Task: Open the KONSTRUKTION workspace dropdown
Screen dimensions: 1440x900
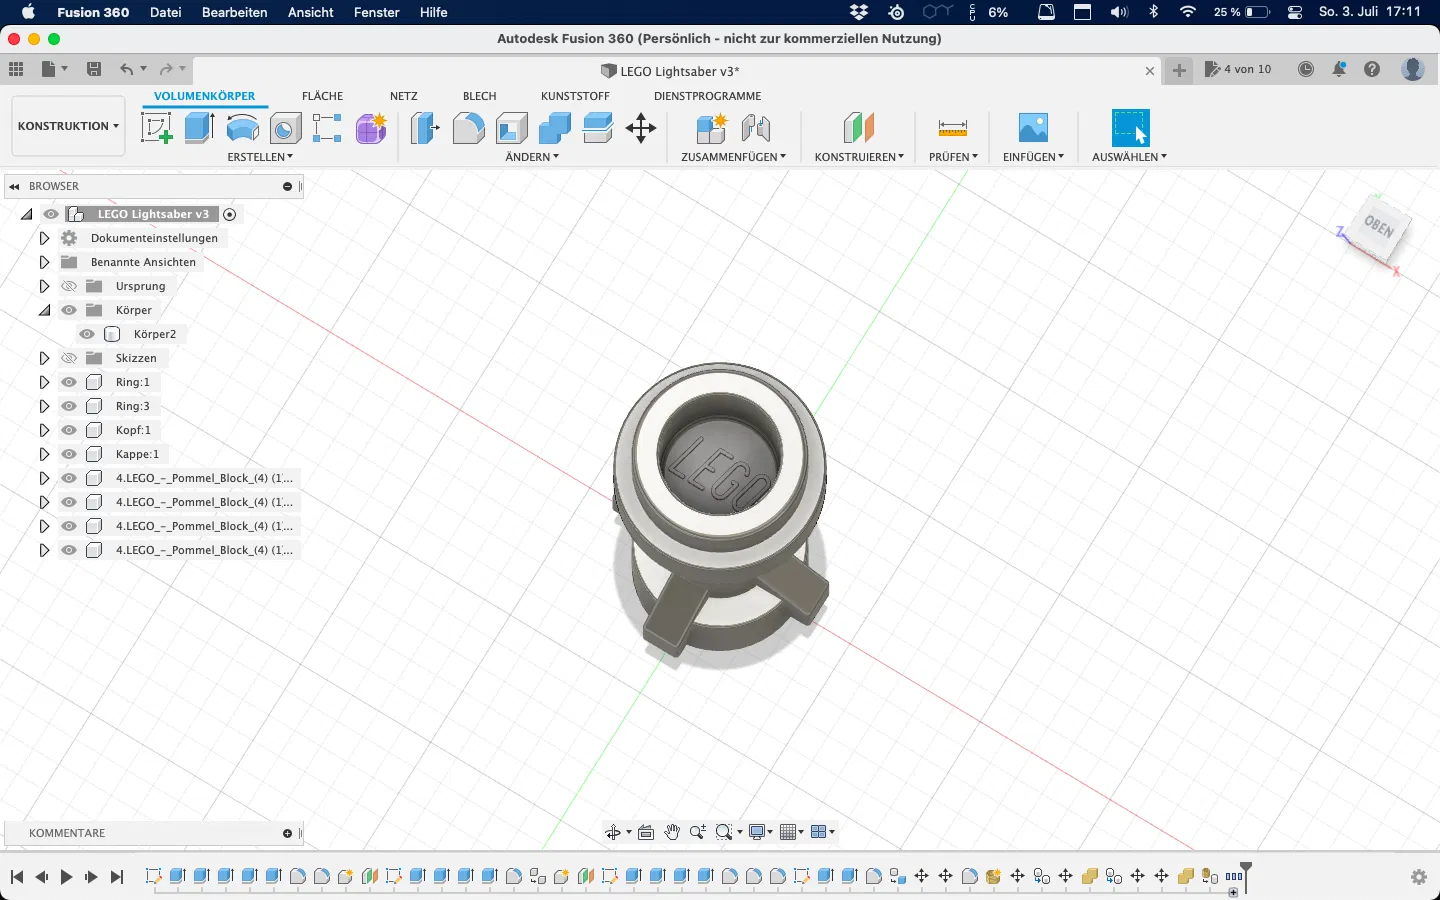Action: coord(68,126)
